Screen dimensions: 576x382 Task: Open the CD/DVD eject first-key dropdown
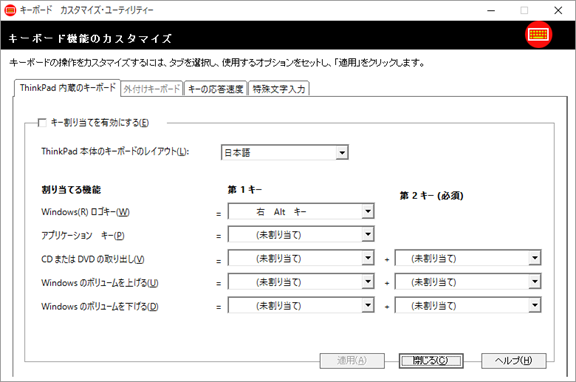click(301, 258)
